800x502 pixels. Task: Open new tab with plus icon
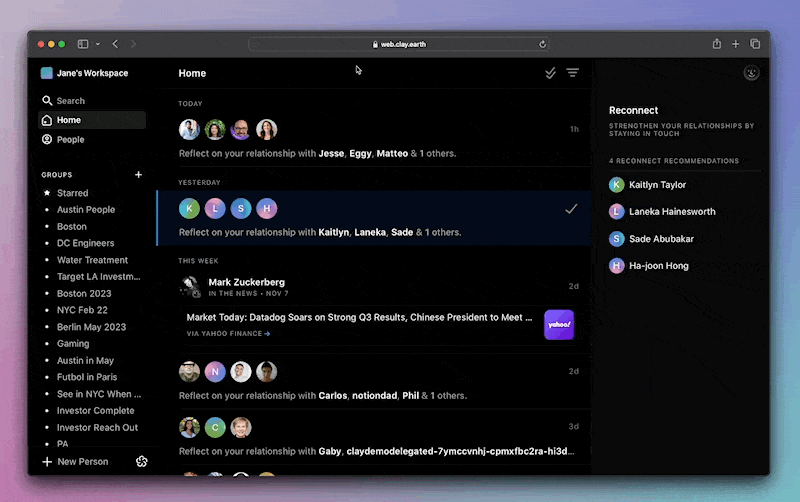point(736,44)
